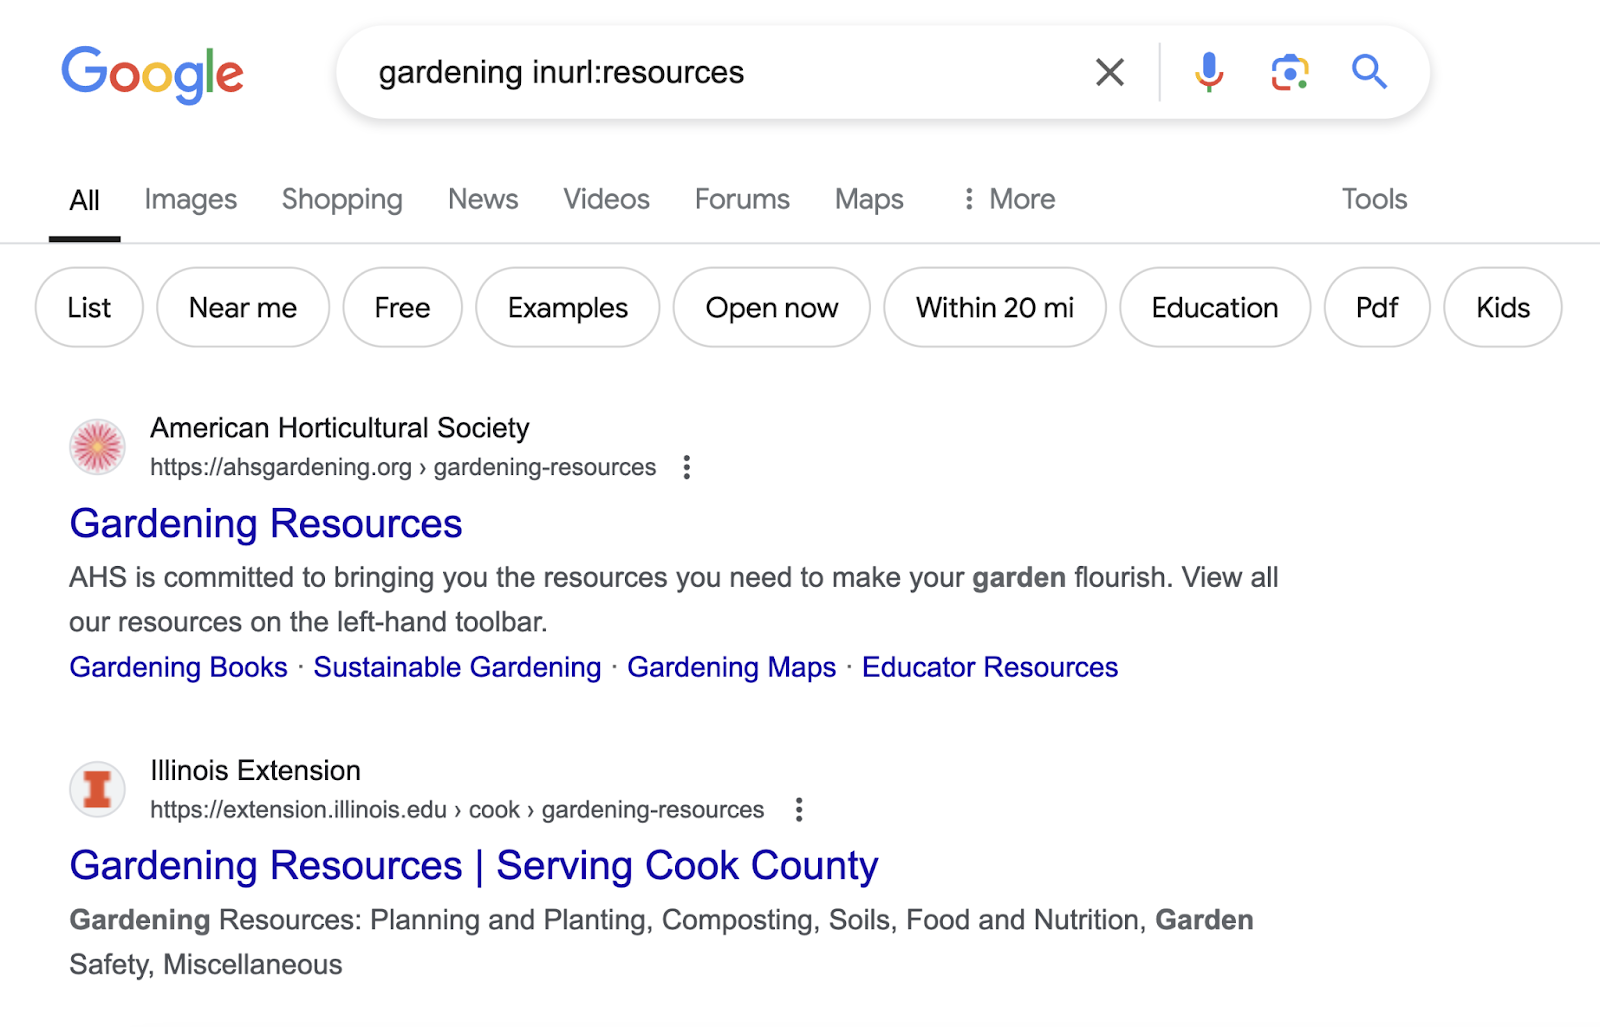The height and width of the screenshot is (1027, 1600).
Task: Switch to the Forums tab
Action: [741, 199]
